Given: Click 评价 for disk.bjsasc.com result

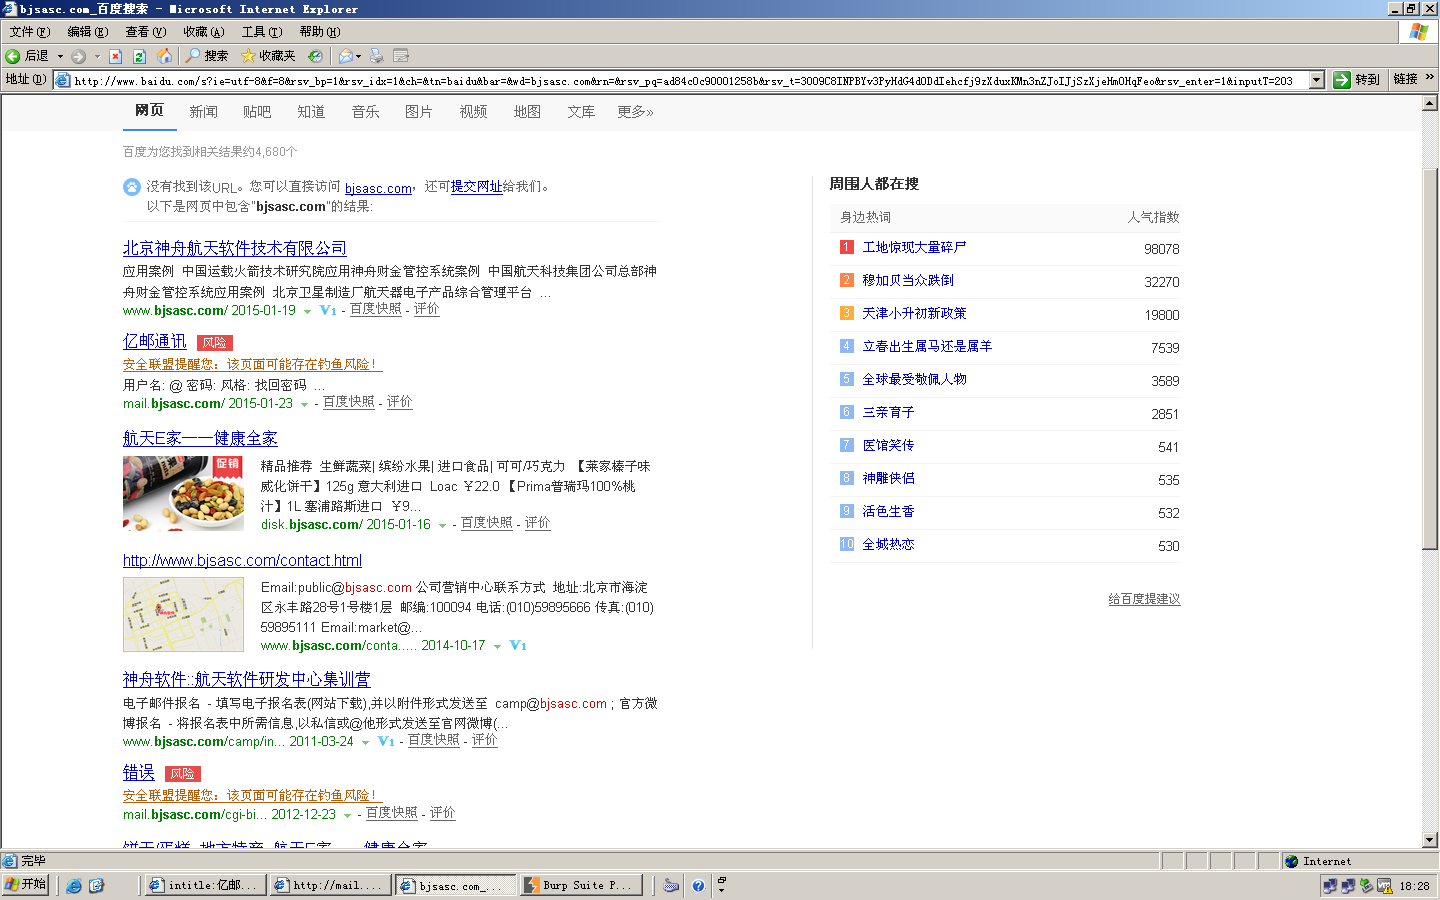Looking at the screenshot, I should (x=537, y=522).
